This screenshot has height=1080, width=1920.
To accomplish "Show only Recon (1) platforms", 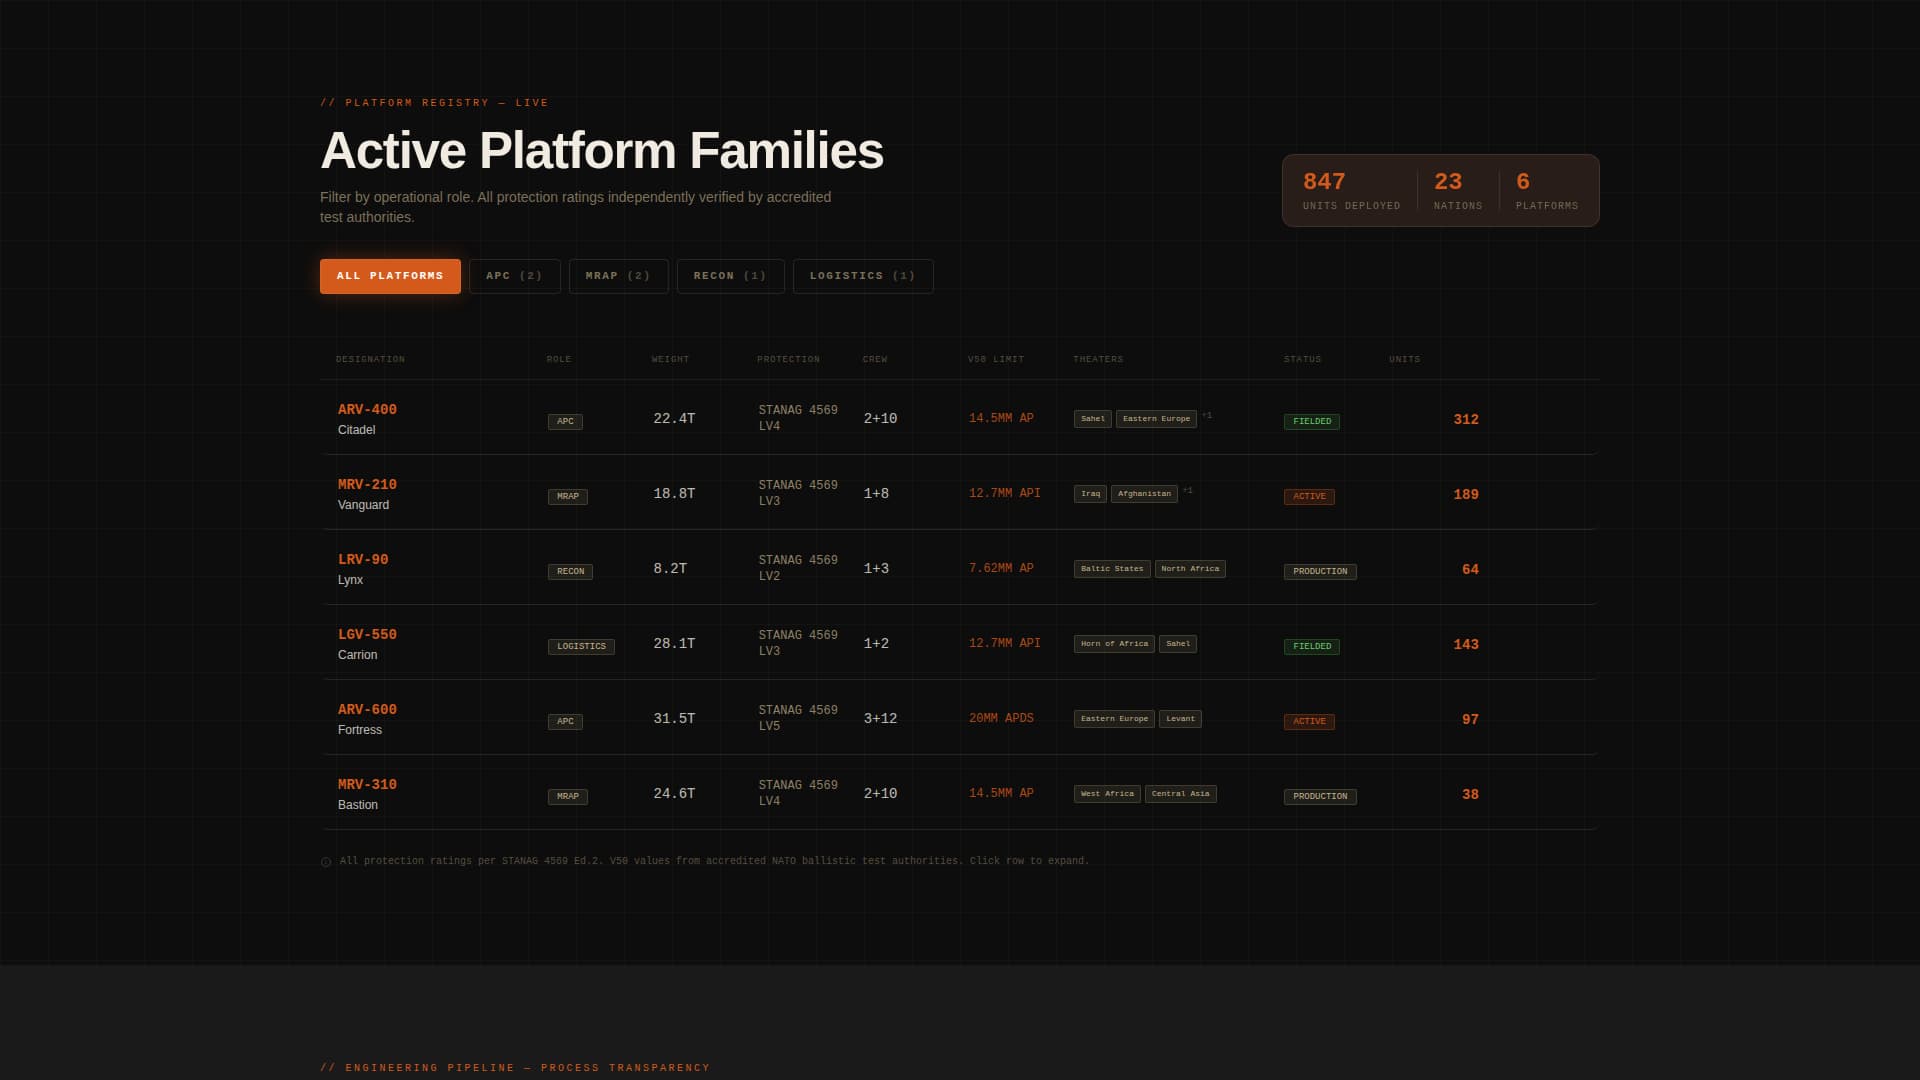I will pos(730,276).
